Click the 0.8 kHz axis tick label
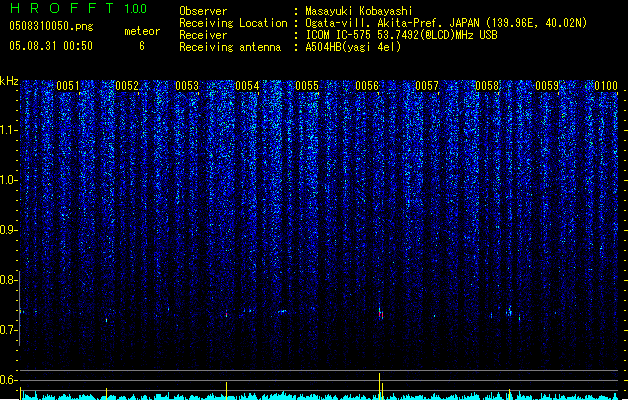 (9, 280)
